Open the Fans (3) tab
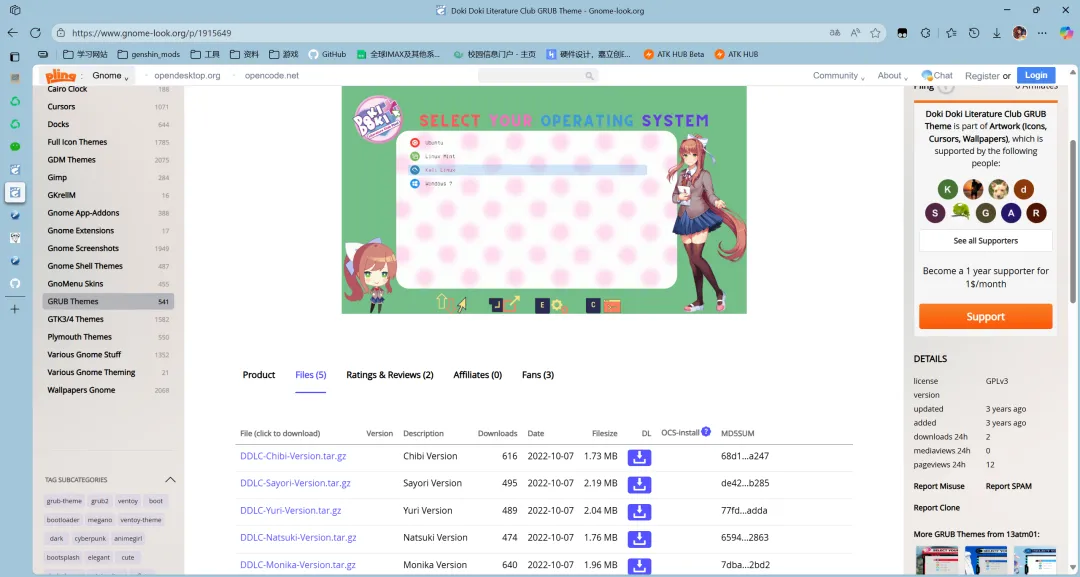 (538, 375)
